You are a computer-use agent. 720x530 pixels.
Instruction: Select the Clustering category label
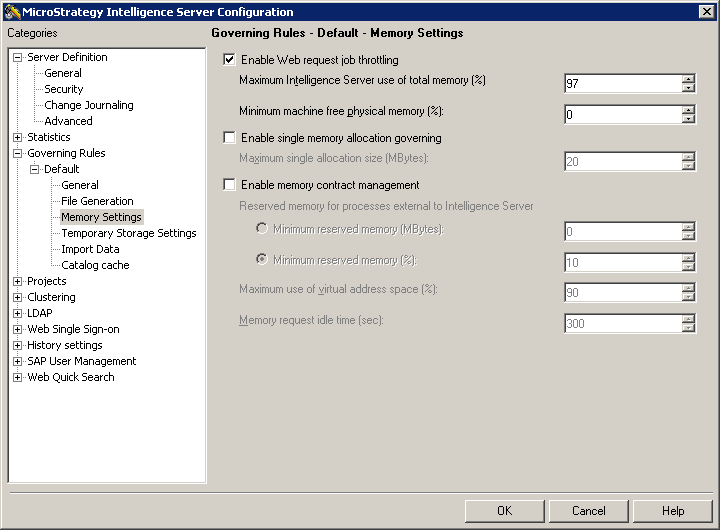51,297
